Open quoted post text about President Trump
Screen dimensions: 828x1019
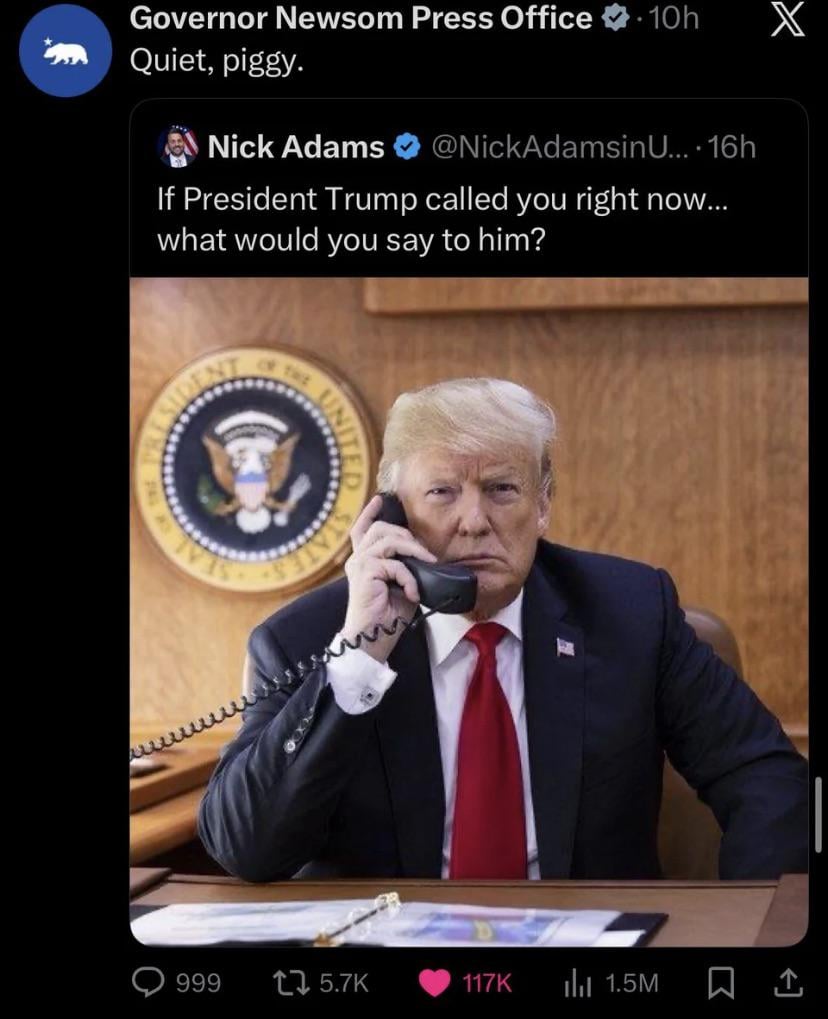click(443, 220)
